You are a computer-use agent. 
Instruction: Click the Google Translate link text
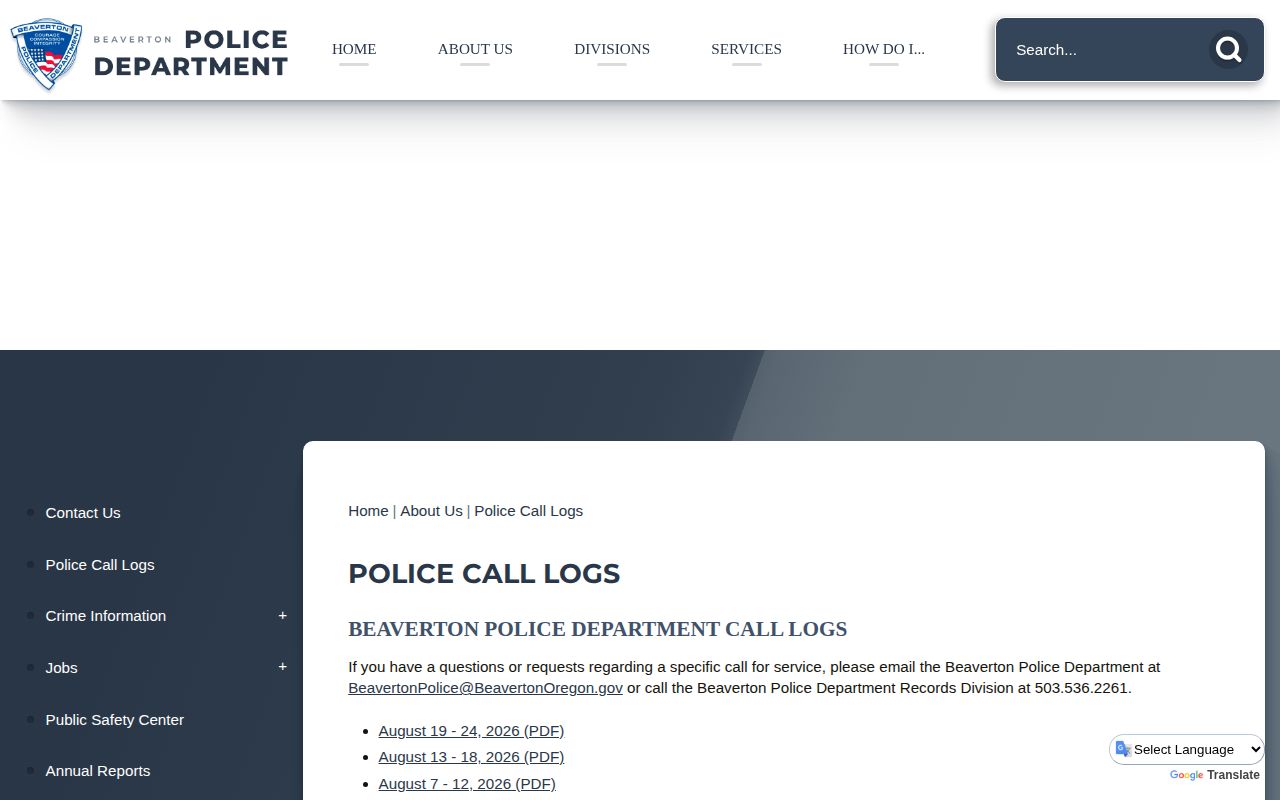pyautogui.click(x=1215, y=775)
